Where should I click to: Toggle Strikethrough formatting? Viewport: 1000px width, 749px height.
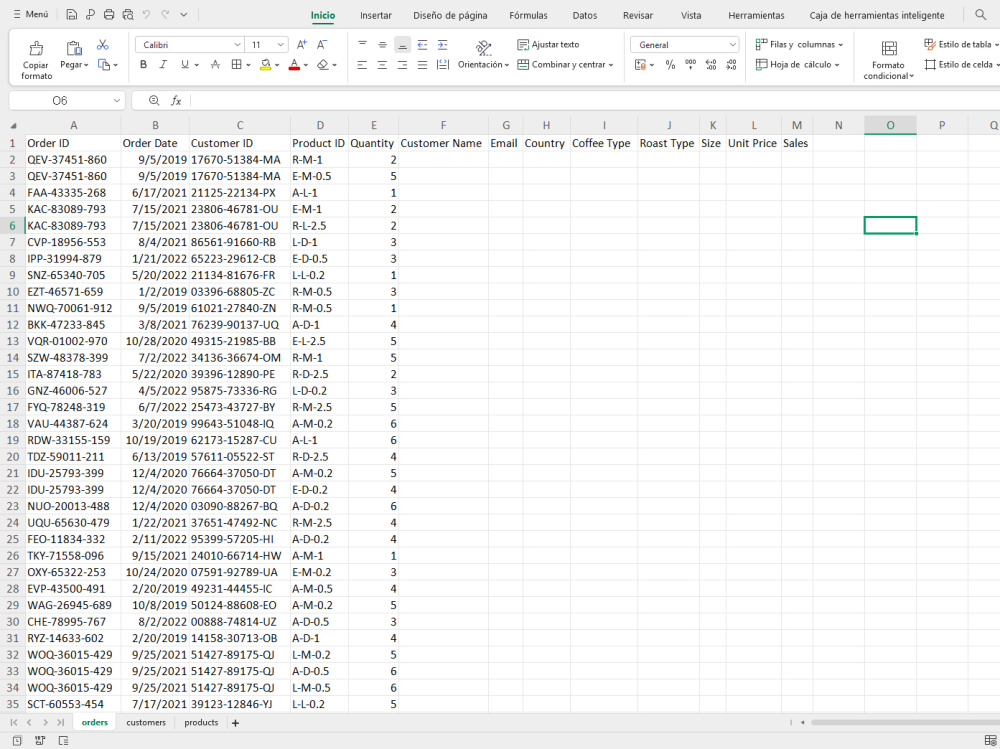click(x=216, y=64)
